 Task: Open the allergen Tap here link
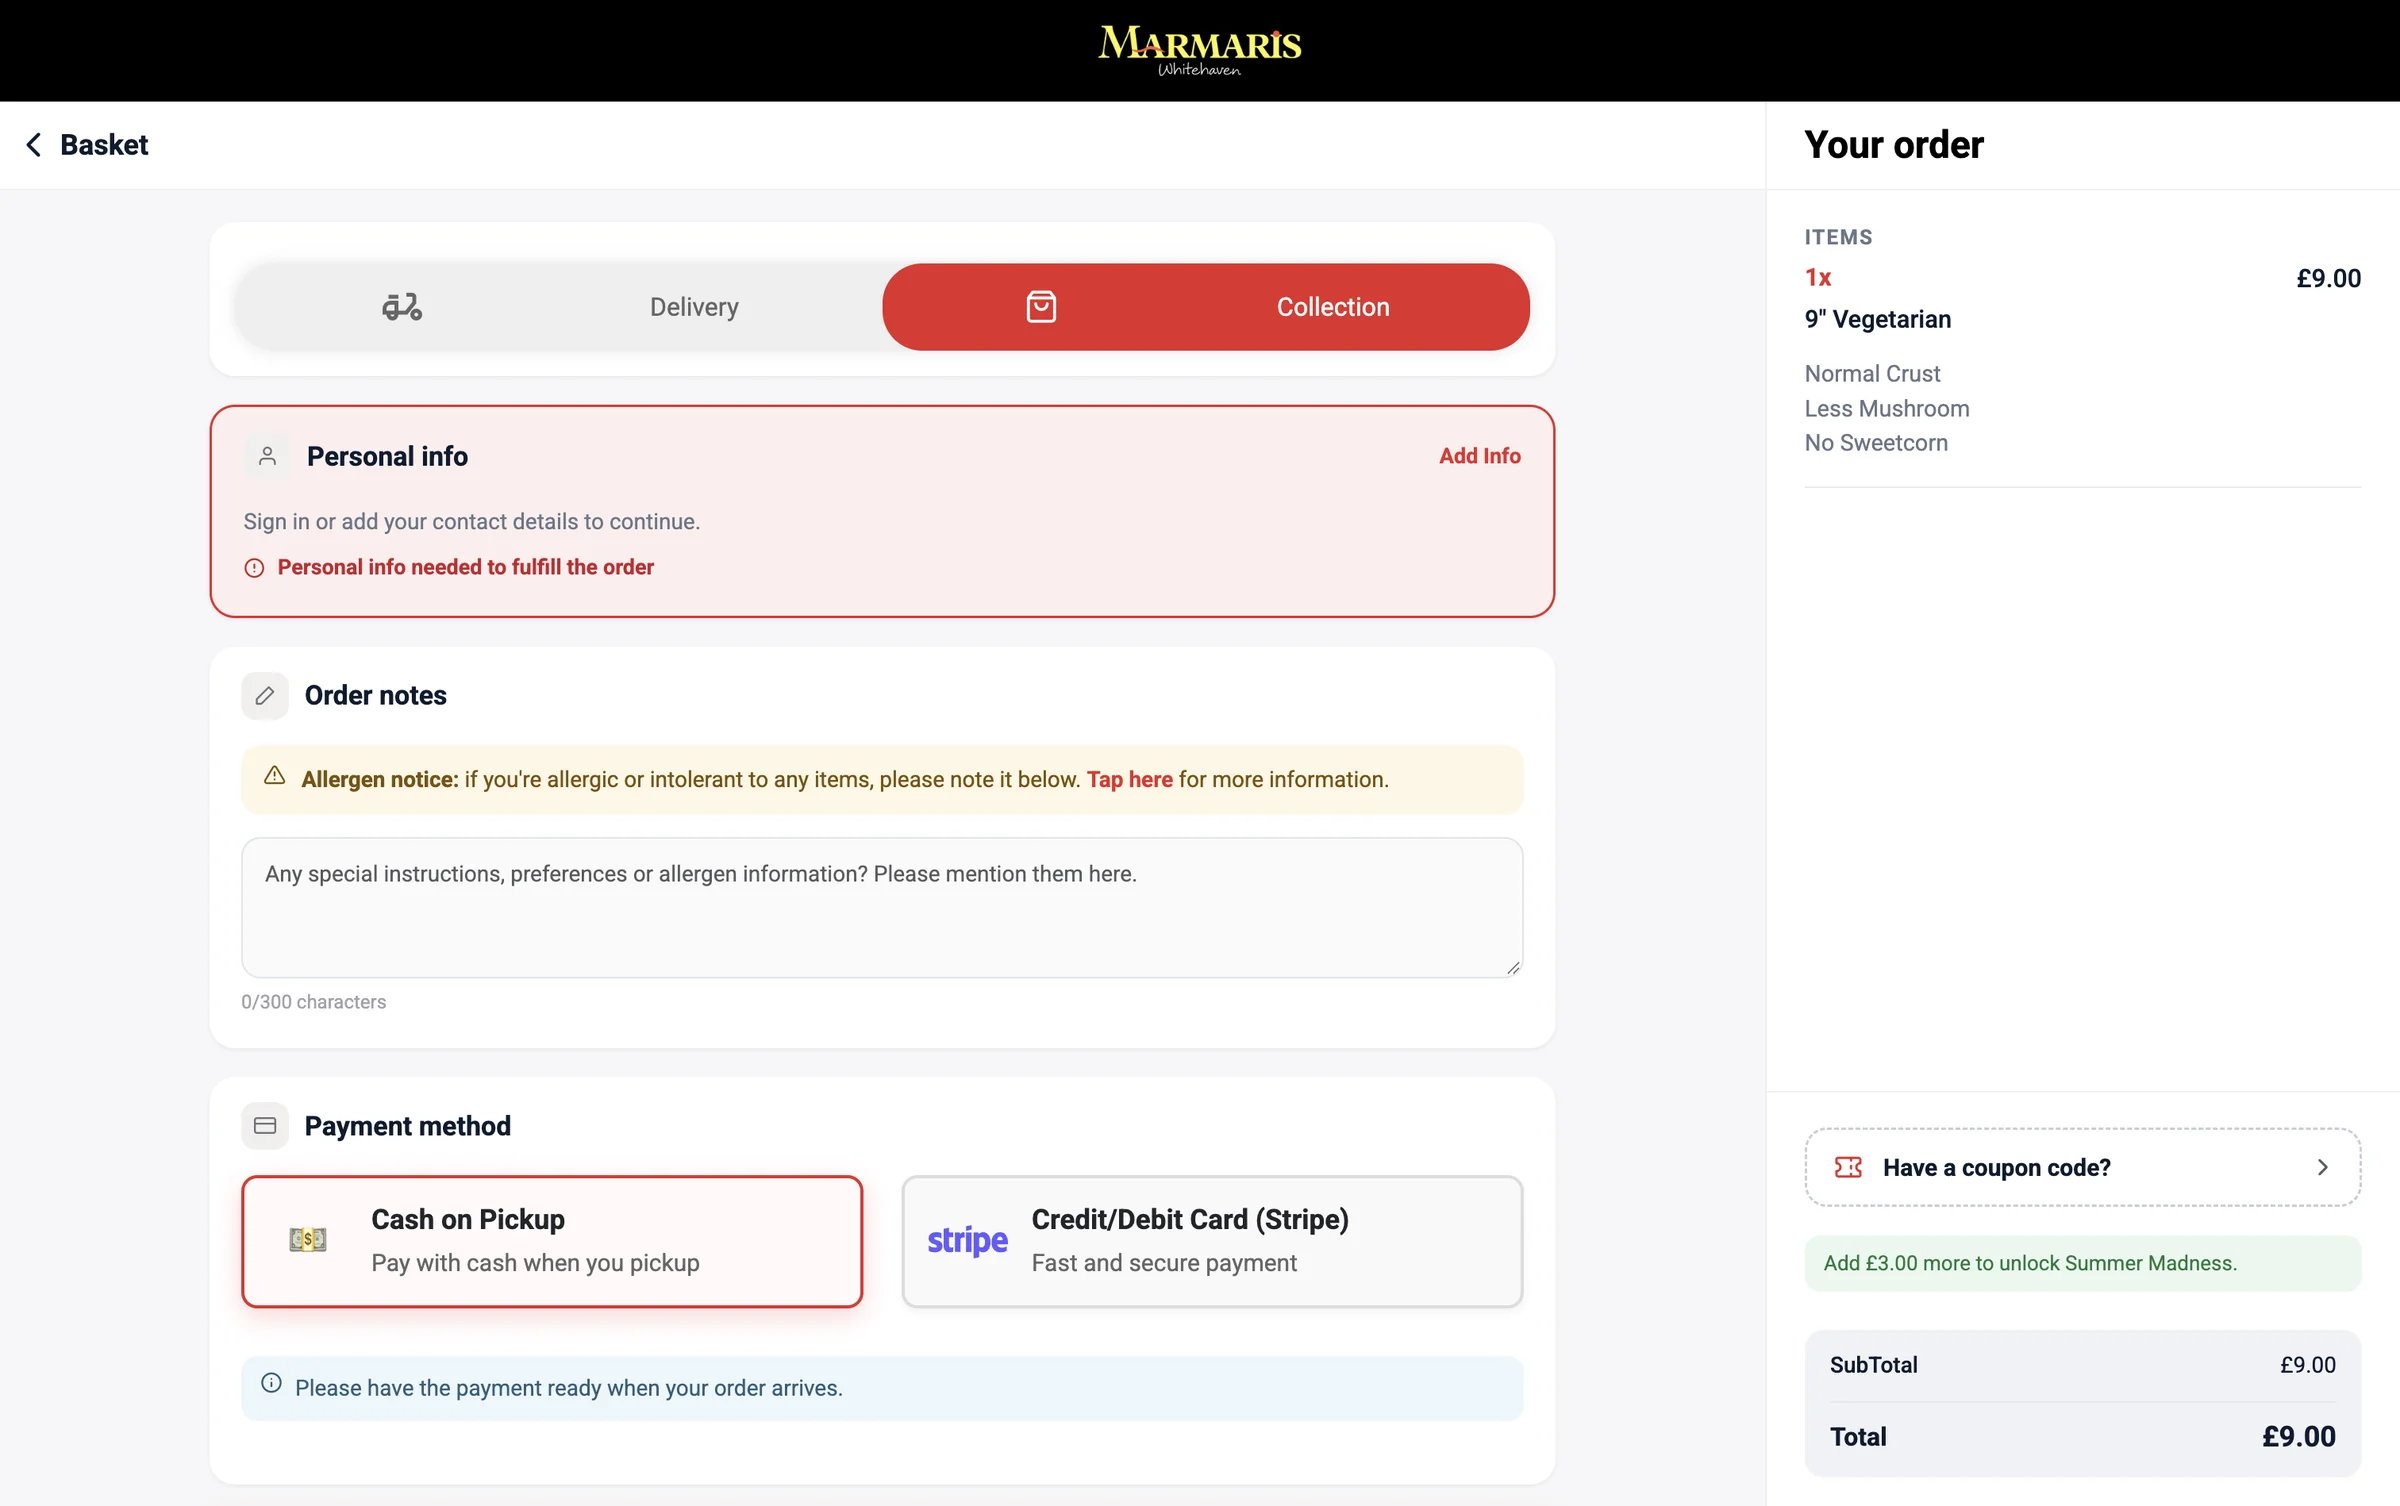tap(1130, 780)
